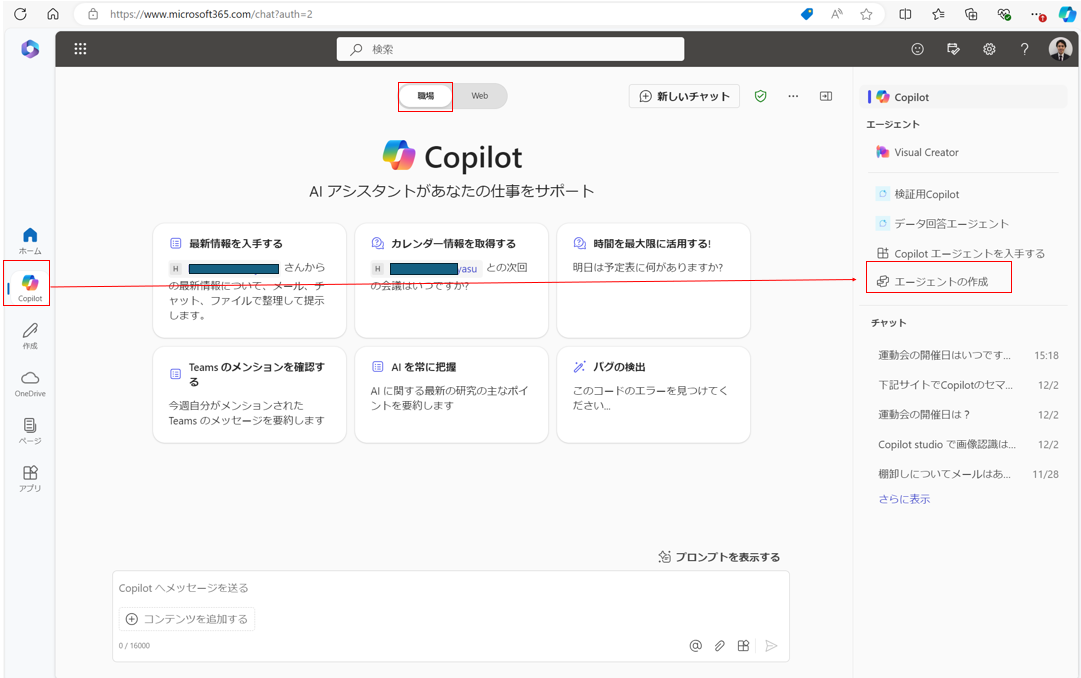Open the header notes flag icon
Screen dimensions: 1081x678
point(953,49)
